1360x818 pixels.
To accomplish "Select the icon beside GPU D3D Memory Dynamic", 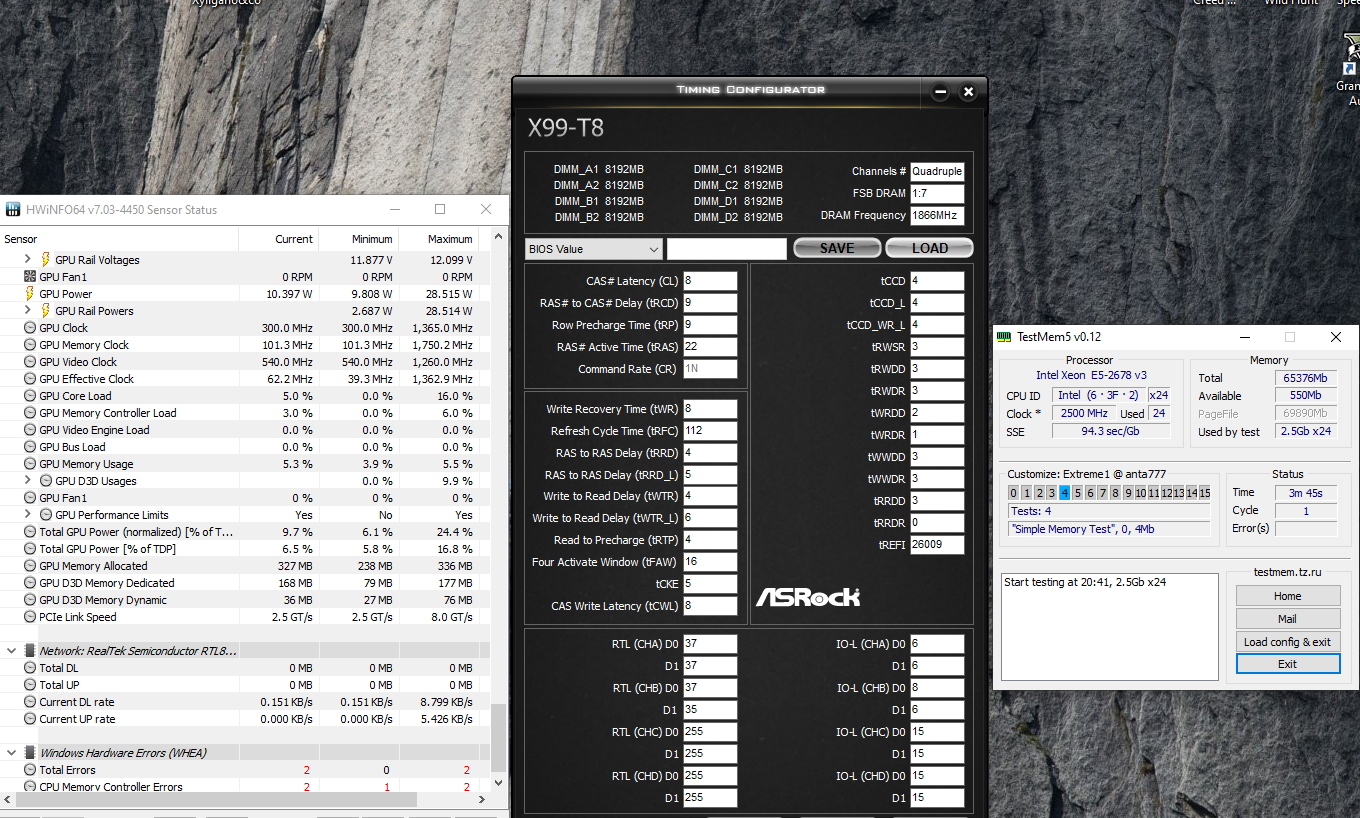I will (30, 600).
